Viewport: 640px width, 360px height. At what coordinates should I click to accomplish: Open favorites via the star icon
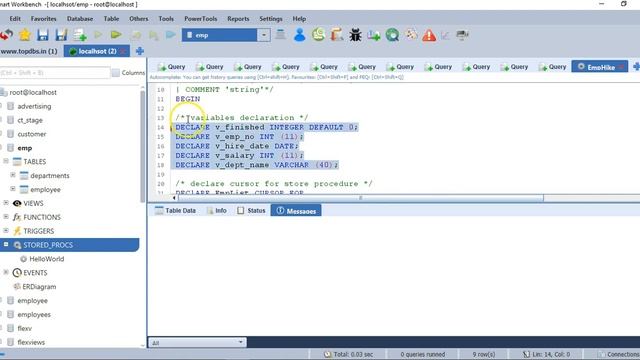(x=25, y=35)
